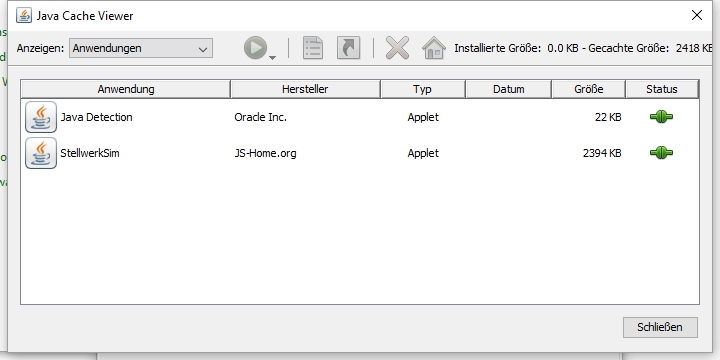Remove selected items with the X icon
Viewport: 720px width, 360px height.
point(397,48)
